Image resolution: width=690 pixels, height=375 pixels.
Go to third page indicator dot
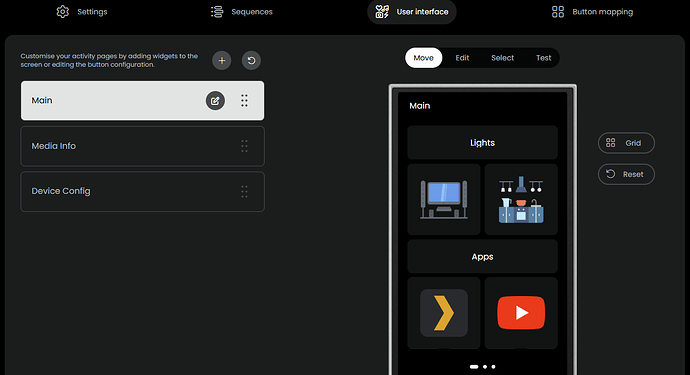point(493,367)
